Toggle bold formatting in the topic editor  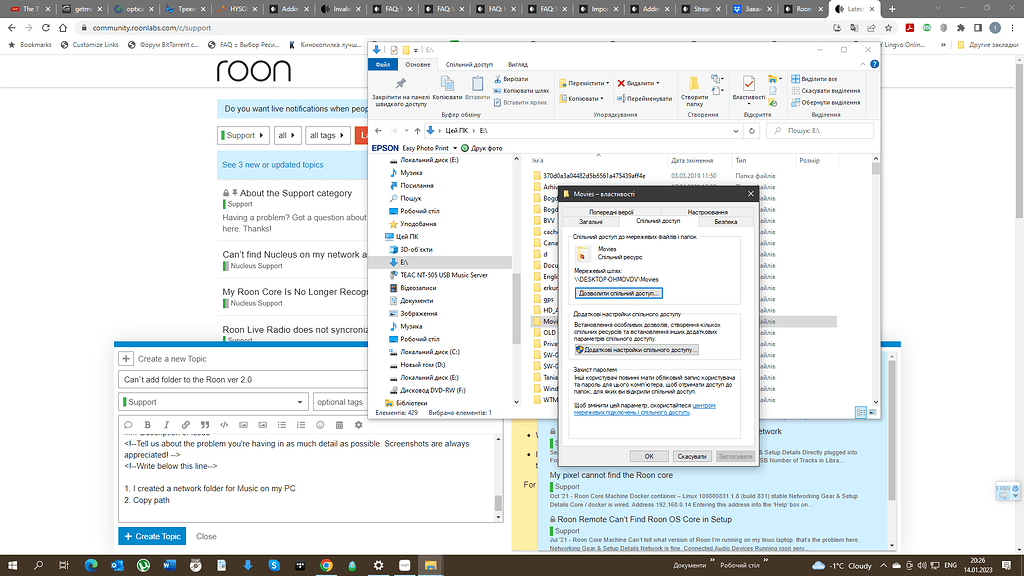point(147,425)
